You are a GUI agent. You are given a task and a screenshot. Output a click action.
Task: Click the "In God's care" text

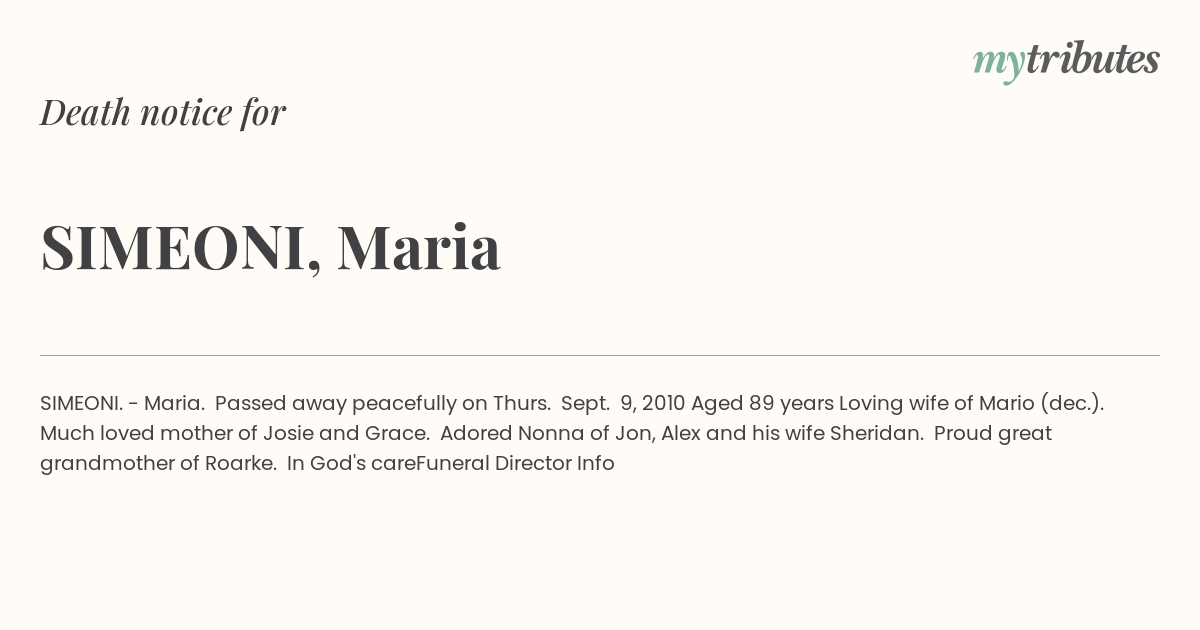pyautogui.click(x=350, y=463)
